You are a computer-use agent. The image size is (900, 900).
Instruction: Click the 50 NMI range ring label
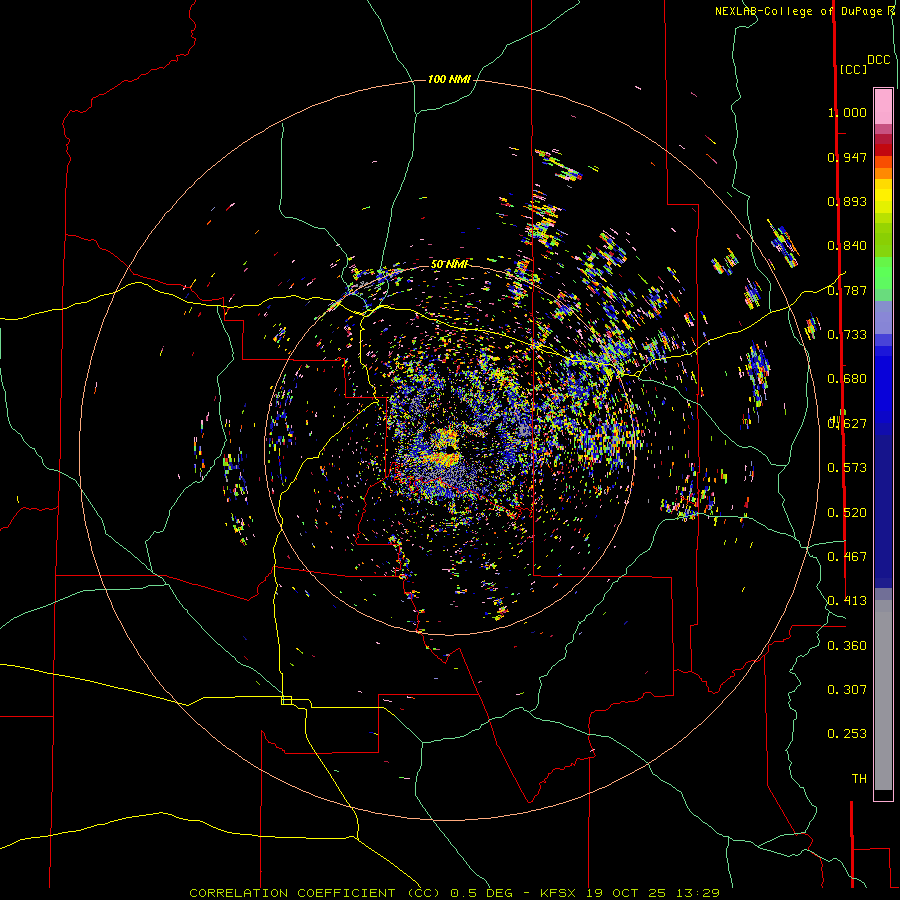pyautogui.click(x=449, y=264)
